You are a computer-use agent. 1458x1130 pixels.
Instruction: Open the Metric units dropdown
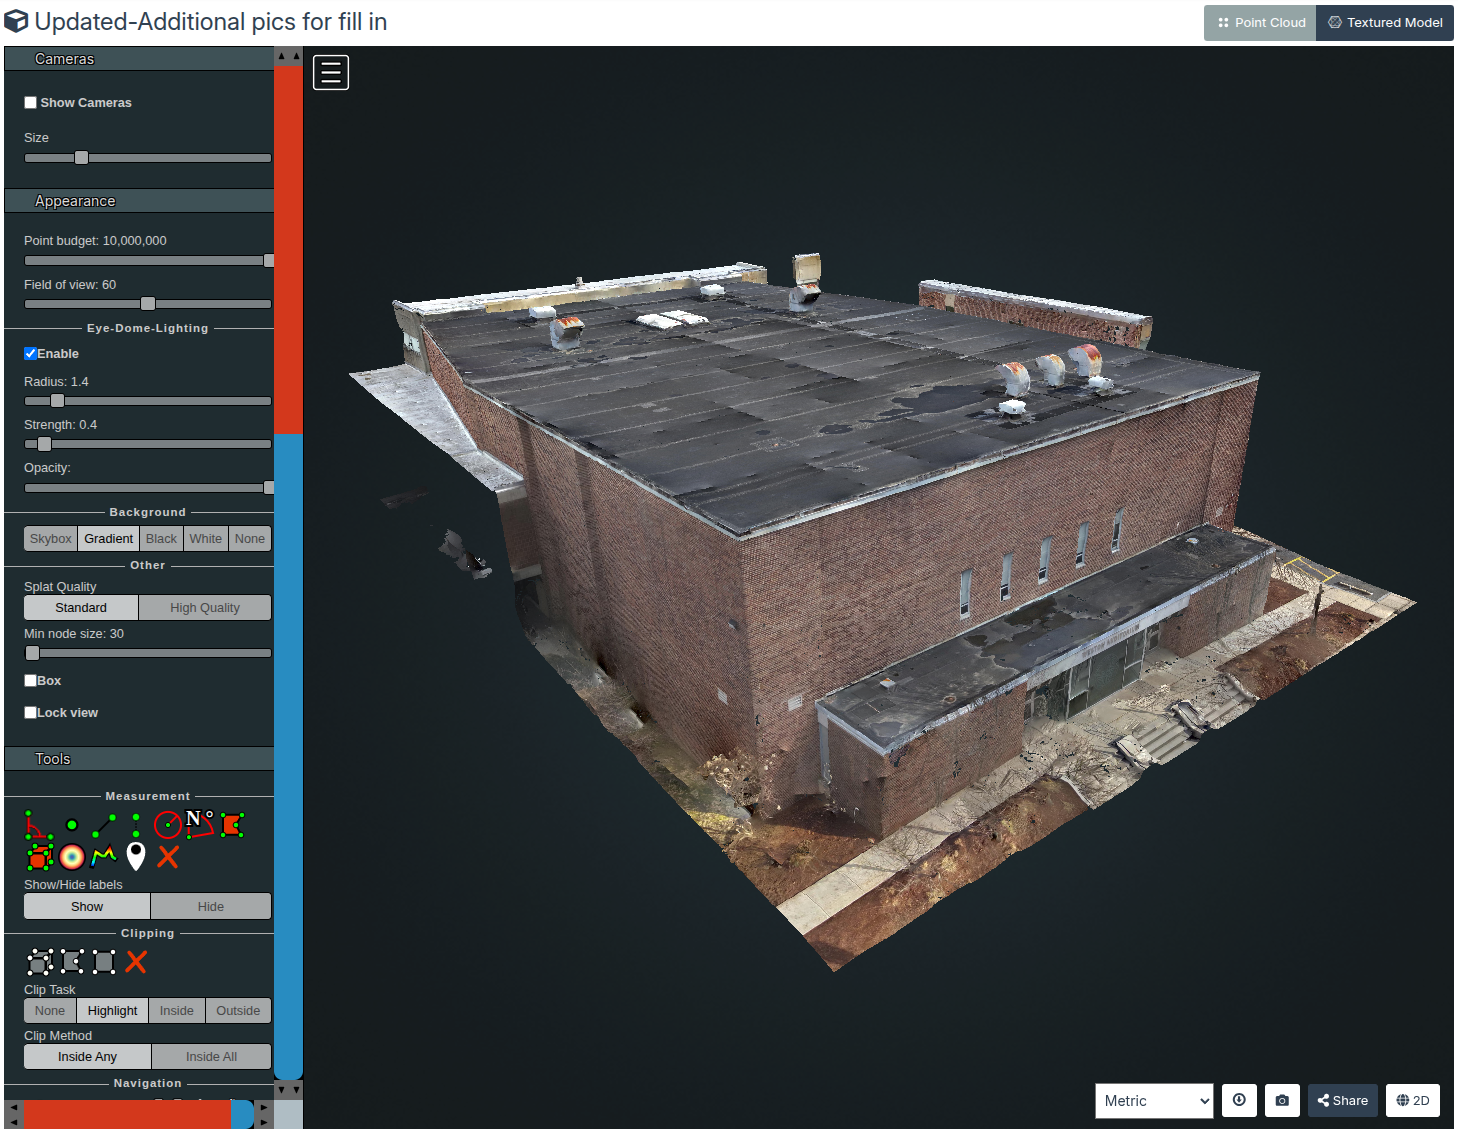[1154, 1101]
